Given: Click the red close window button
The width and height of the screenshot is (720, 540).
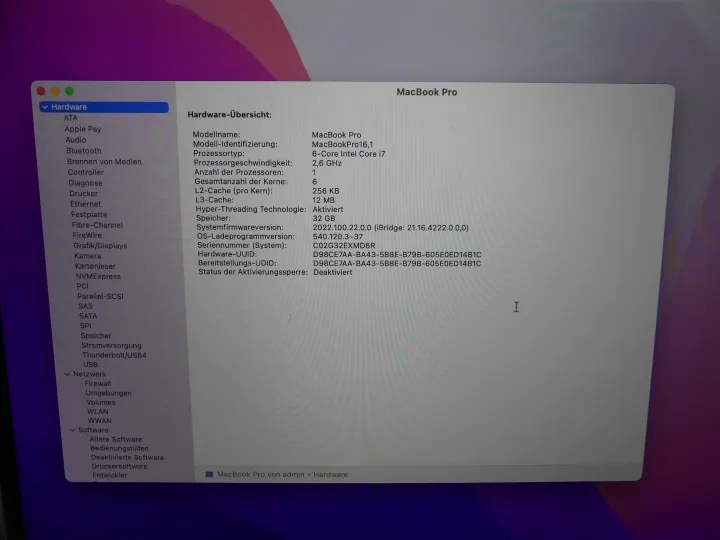Looking at the screenshot, I should pos(41,91).
